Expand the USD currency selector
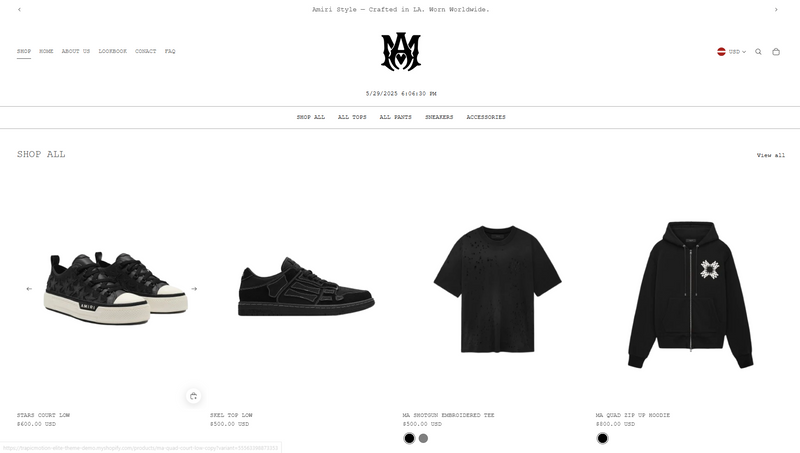 click(x=731, y=52)
